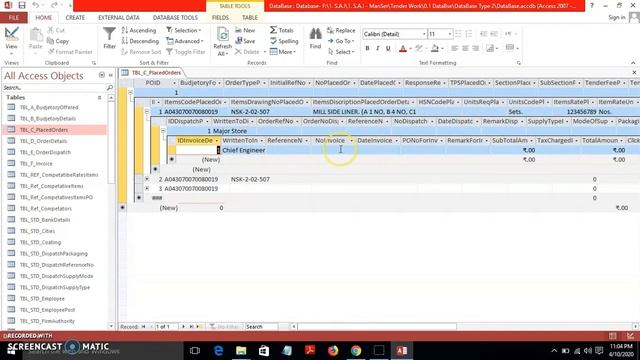Screen dimensions: 640x360
Task: Run Spelling check
Action: (x=284, y=41)
